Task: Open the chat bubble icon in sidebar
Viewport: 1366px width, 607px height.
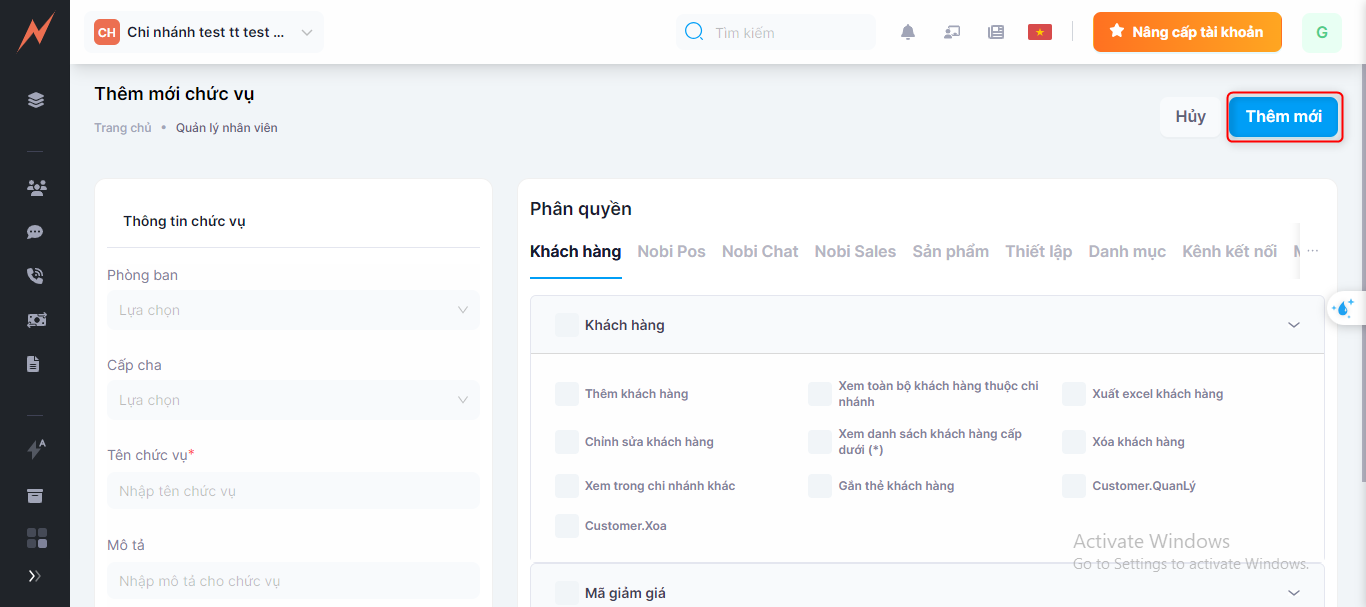Action: (36, 232)
